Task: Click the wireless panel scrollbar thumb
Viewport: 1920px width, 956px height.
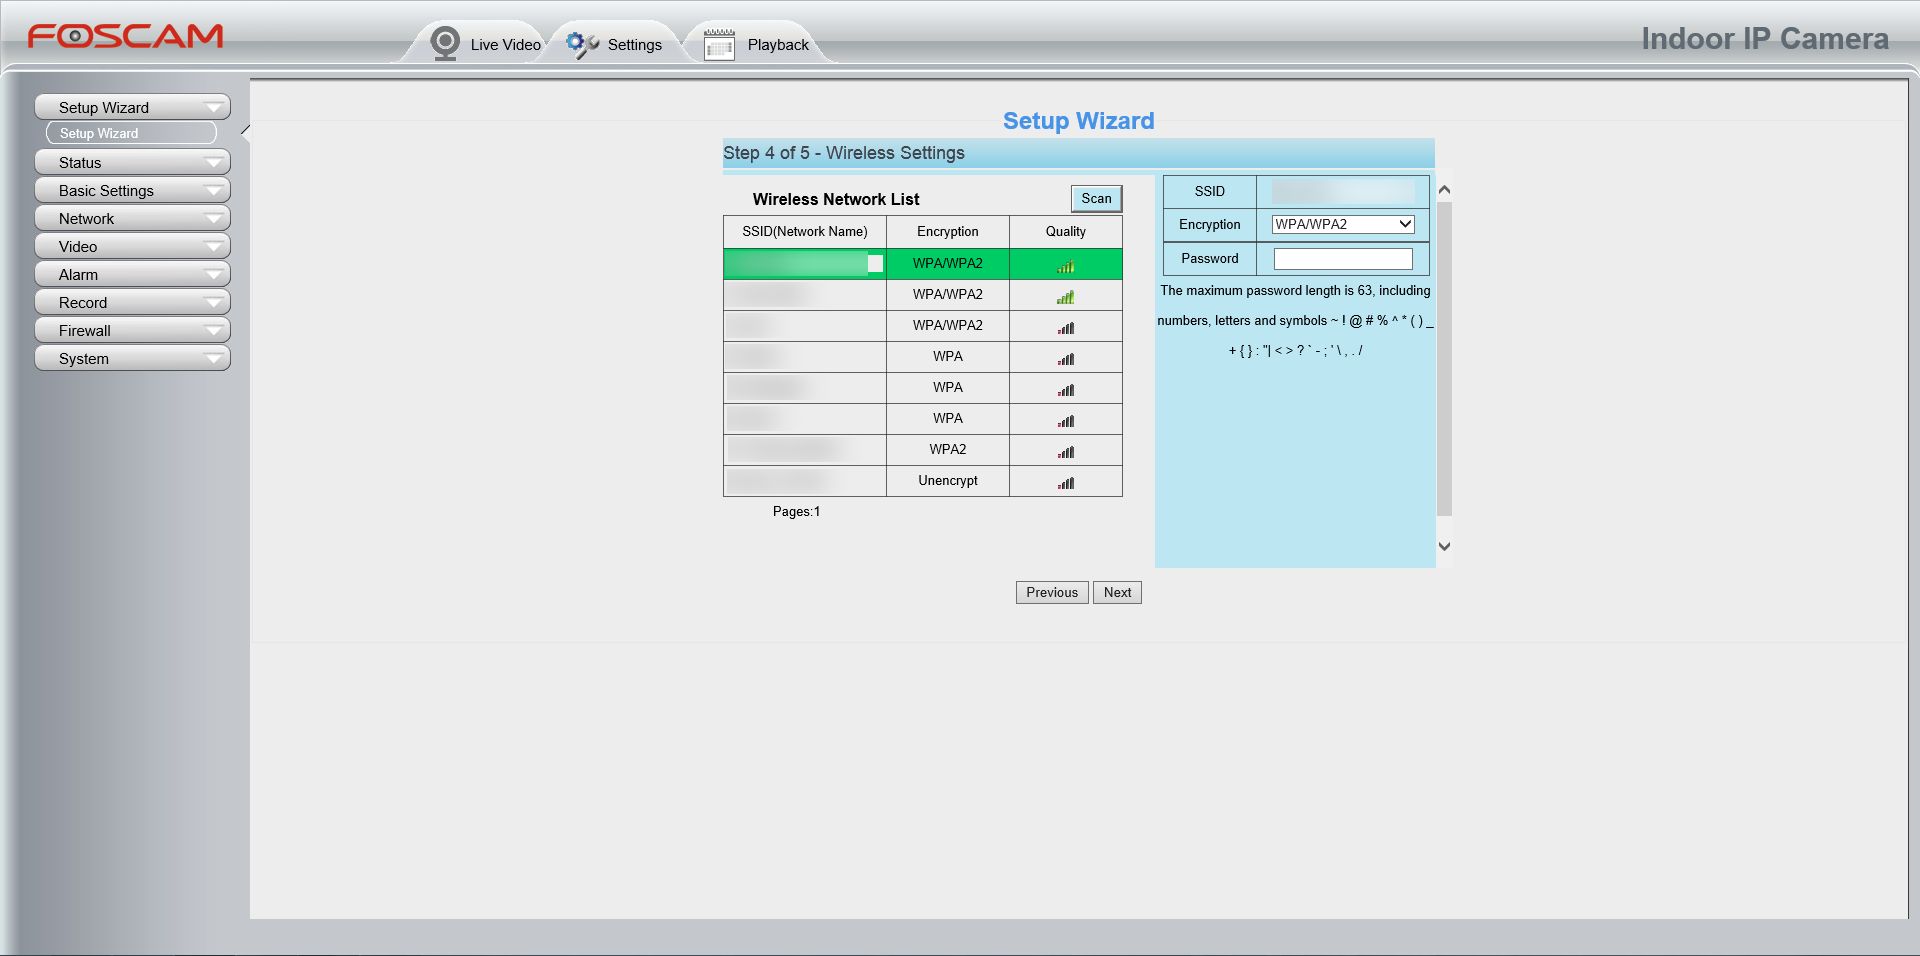Action: click(1444, 360)
